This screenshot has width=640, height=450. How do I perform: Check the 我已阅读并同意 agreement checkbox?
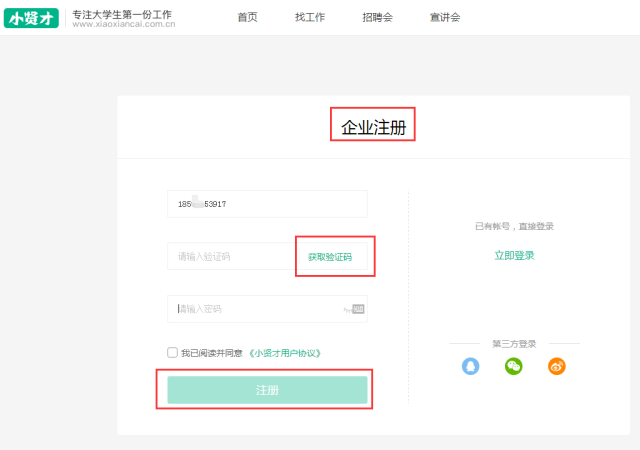[172, 352]
